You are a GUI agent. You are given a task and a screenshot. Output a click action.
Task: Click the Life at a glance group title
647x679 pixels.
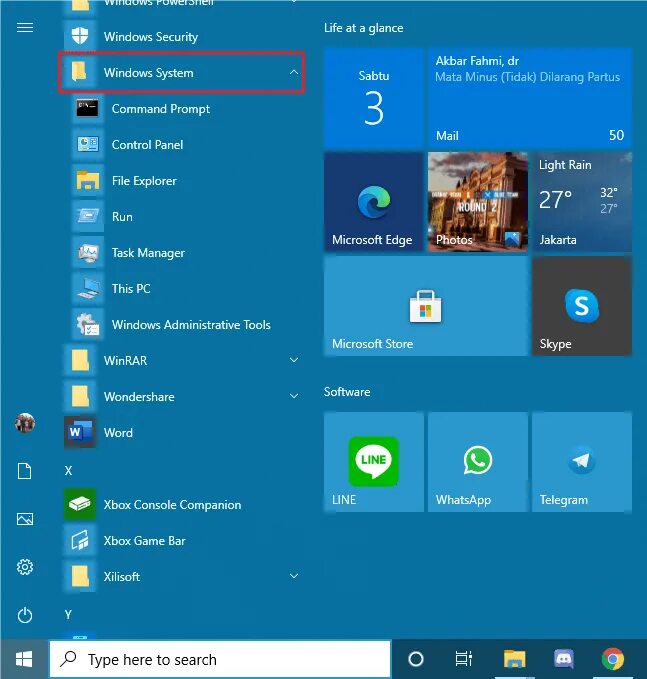click(363, 28)
